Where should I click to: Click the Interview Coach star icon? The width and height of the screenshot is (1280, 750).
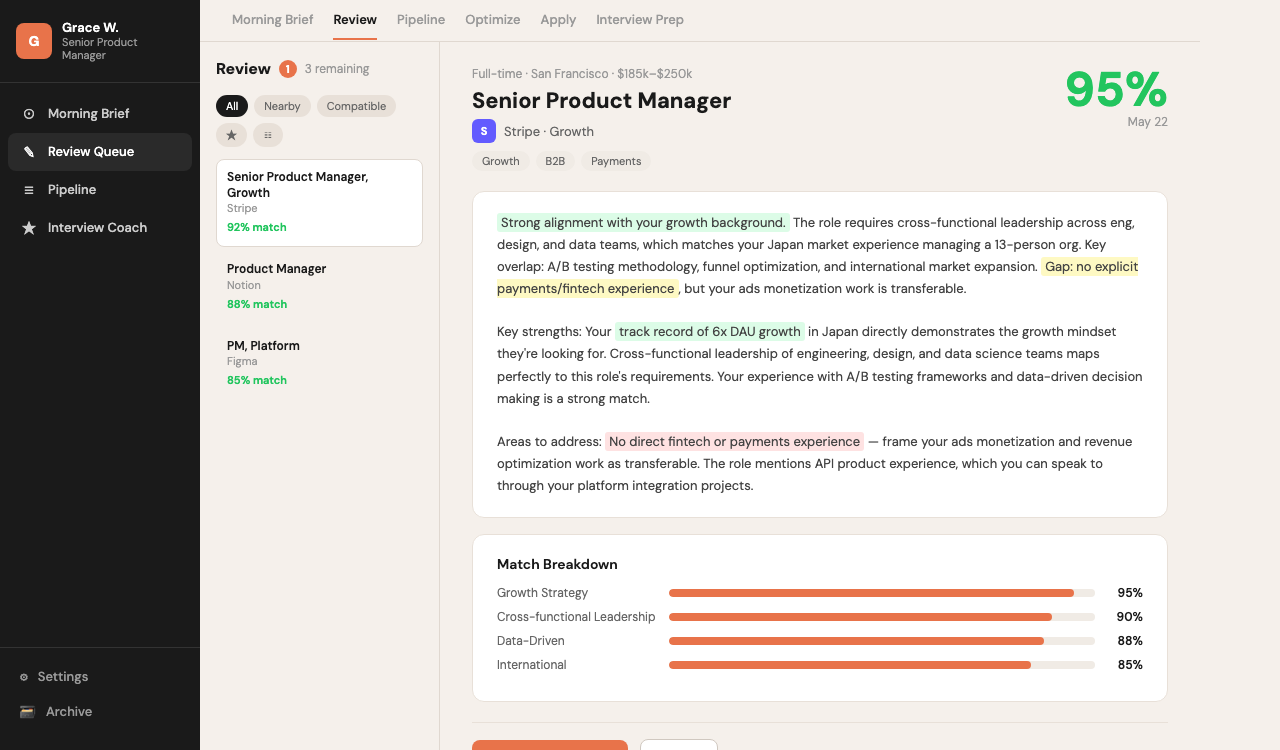click(x=29, y=228)
